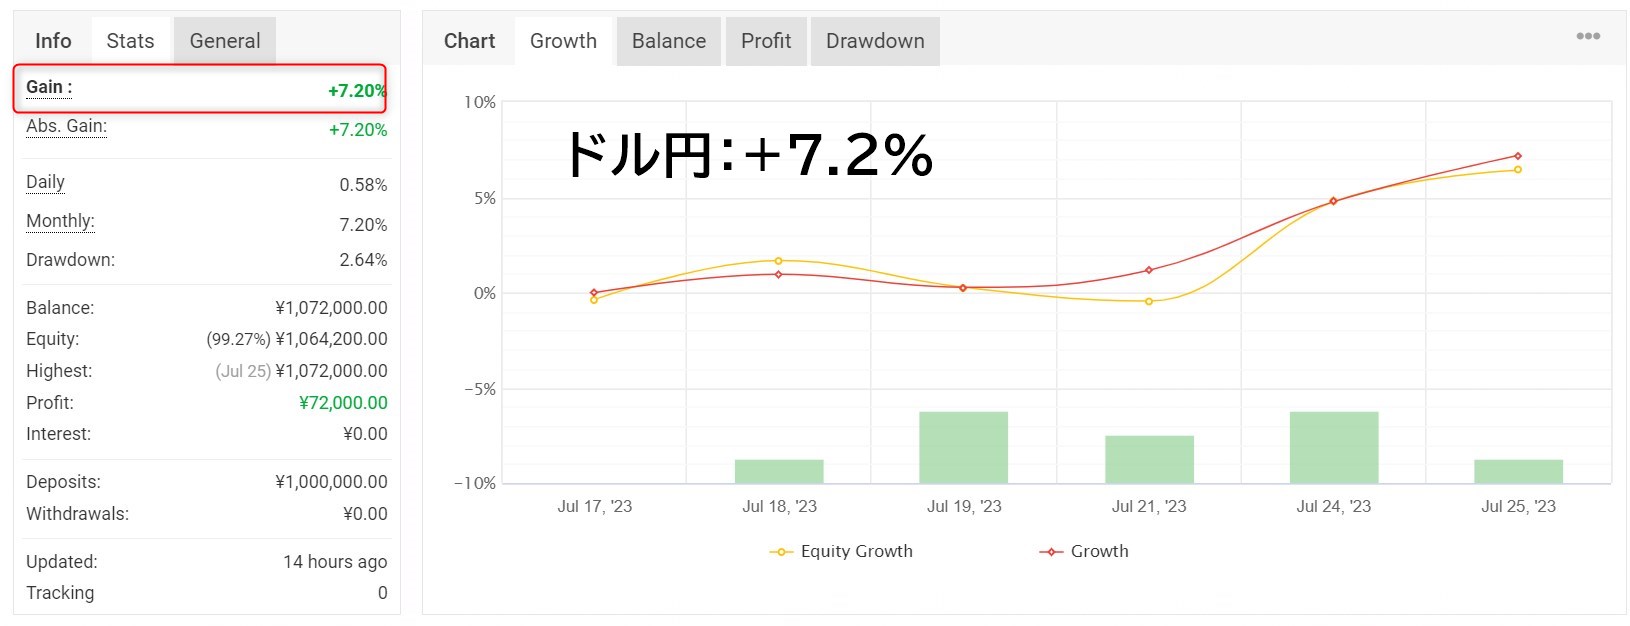1630x626 pixels.
Task: Click the Abs. Gain label
Action: tap(66, 126)
